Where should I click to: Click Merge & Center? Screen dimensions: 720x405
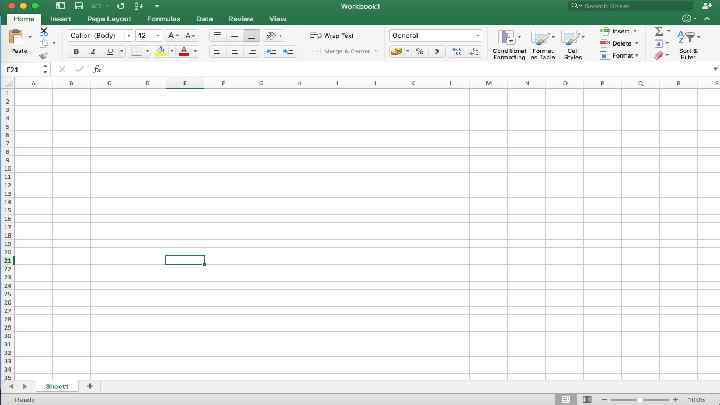[x=347, y=51]
